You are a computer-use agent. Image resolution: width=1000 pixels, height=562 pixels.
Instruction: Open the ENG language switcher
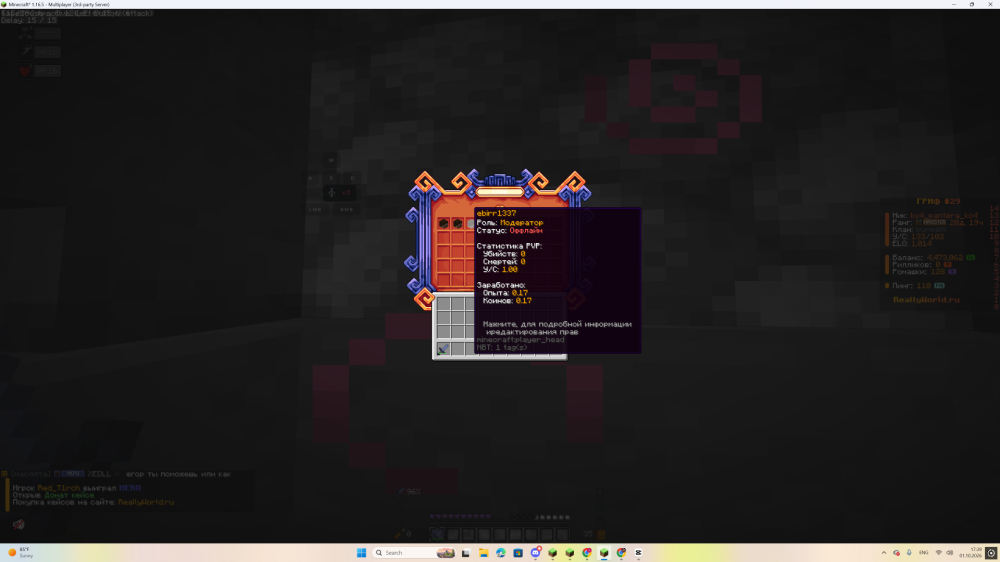point(923,552)
